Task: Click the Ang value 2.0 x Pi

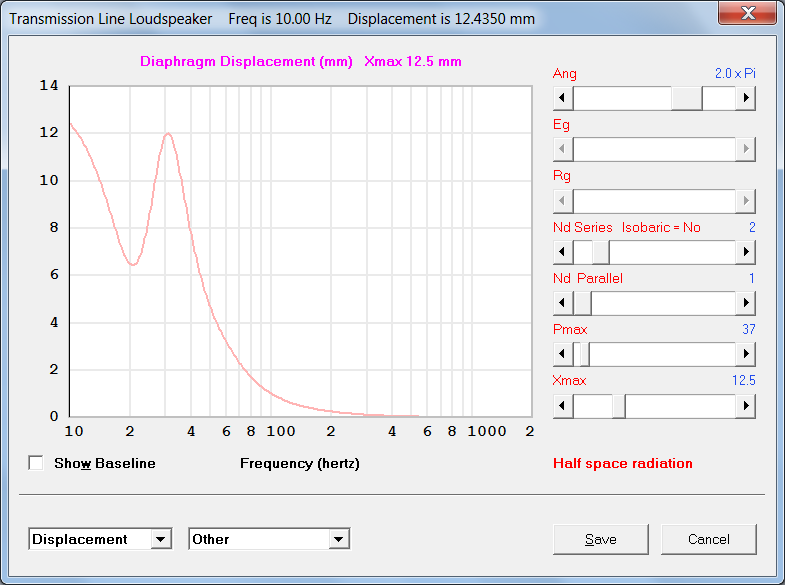Action: tap(735, 74)
